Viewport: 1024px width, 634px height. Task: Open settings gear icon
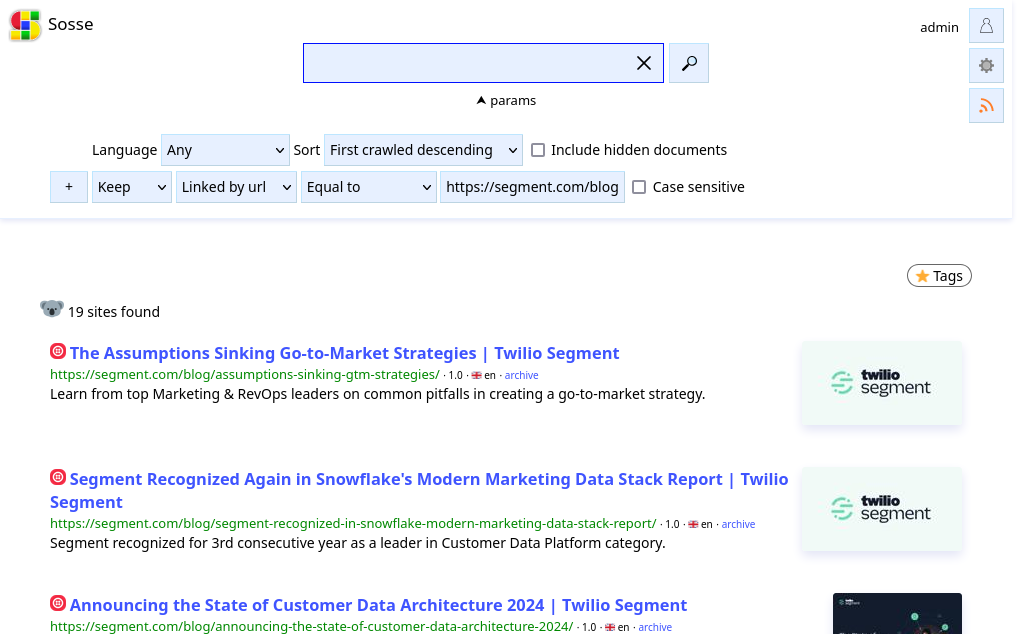(x=986, y=65)
